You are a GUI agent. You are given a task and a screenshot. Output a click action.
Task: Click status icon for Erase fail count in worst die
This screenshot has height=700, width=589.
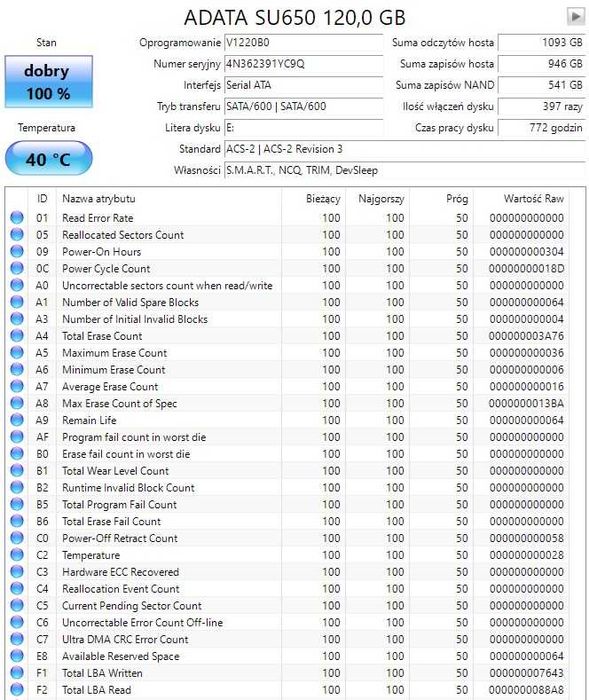click(17, 453)
